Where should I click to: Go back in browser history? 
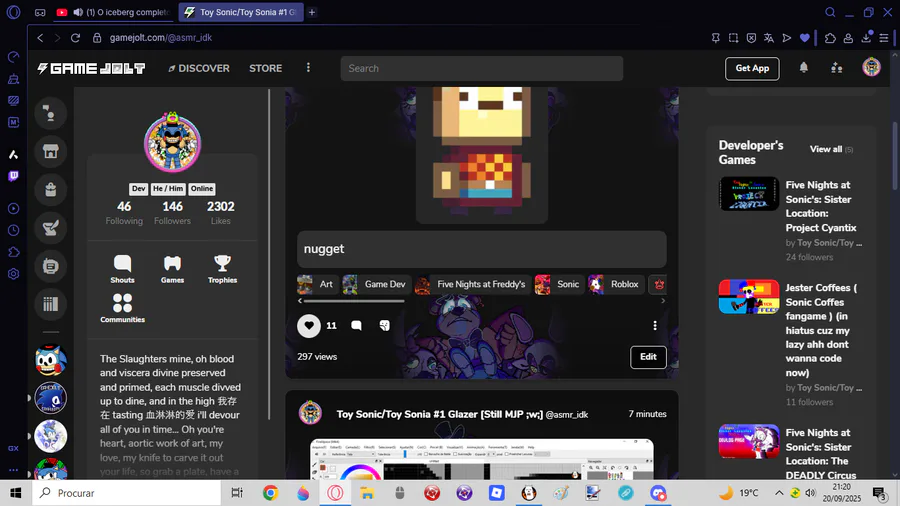[x=40, y=38]
